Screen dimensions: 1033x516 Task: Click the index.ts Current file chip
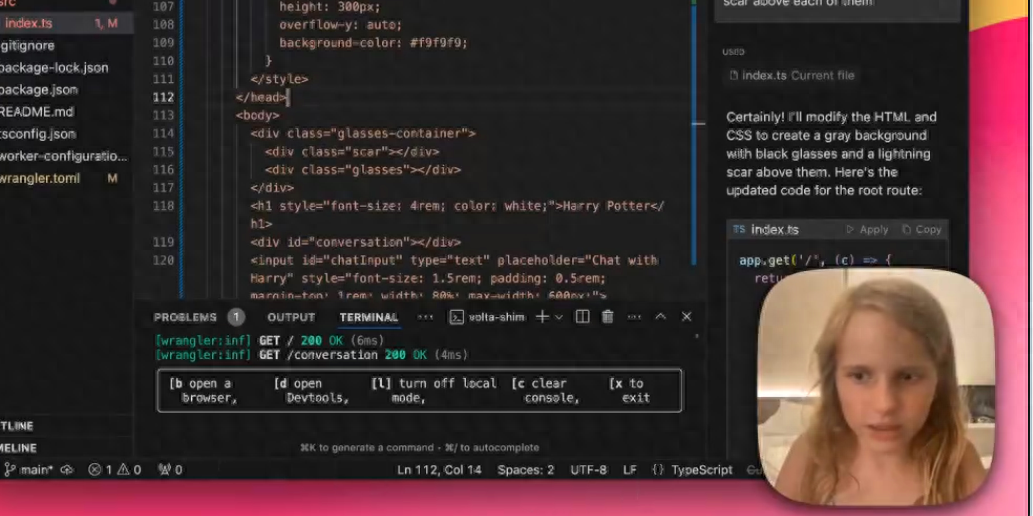coord(792,75)
